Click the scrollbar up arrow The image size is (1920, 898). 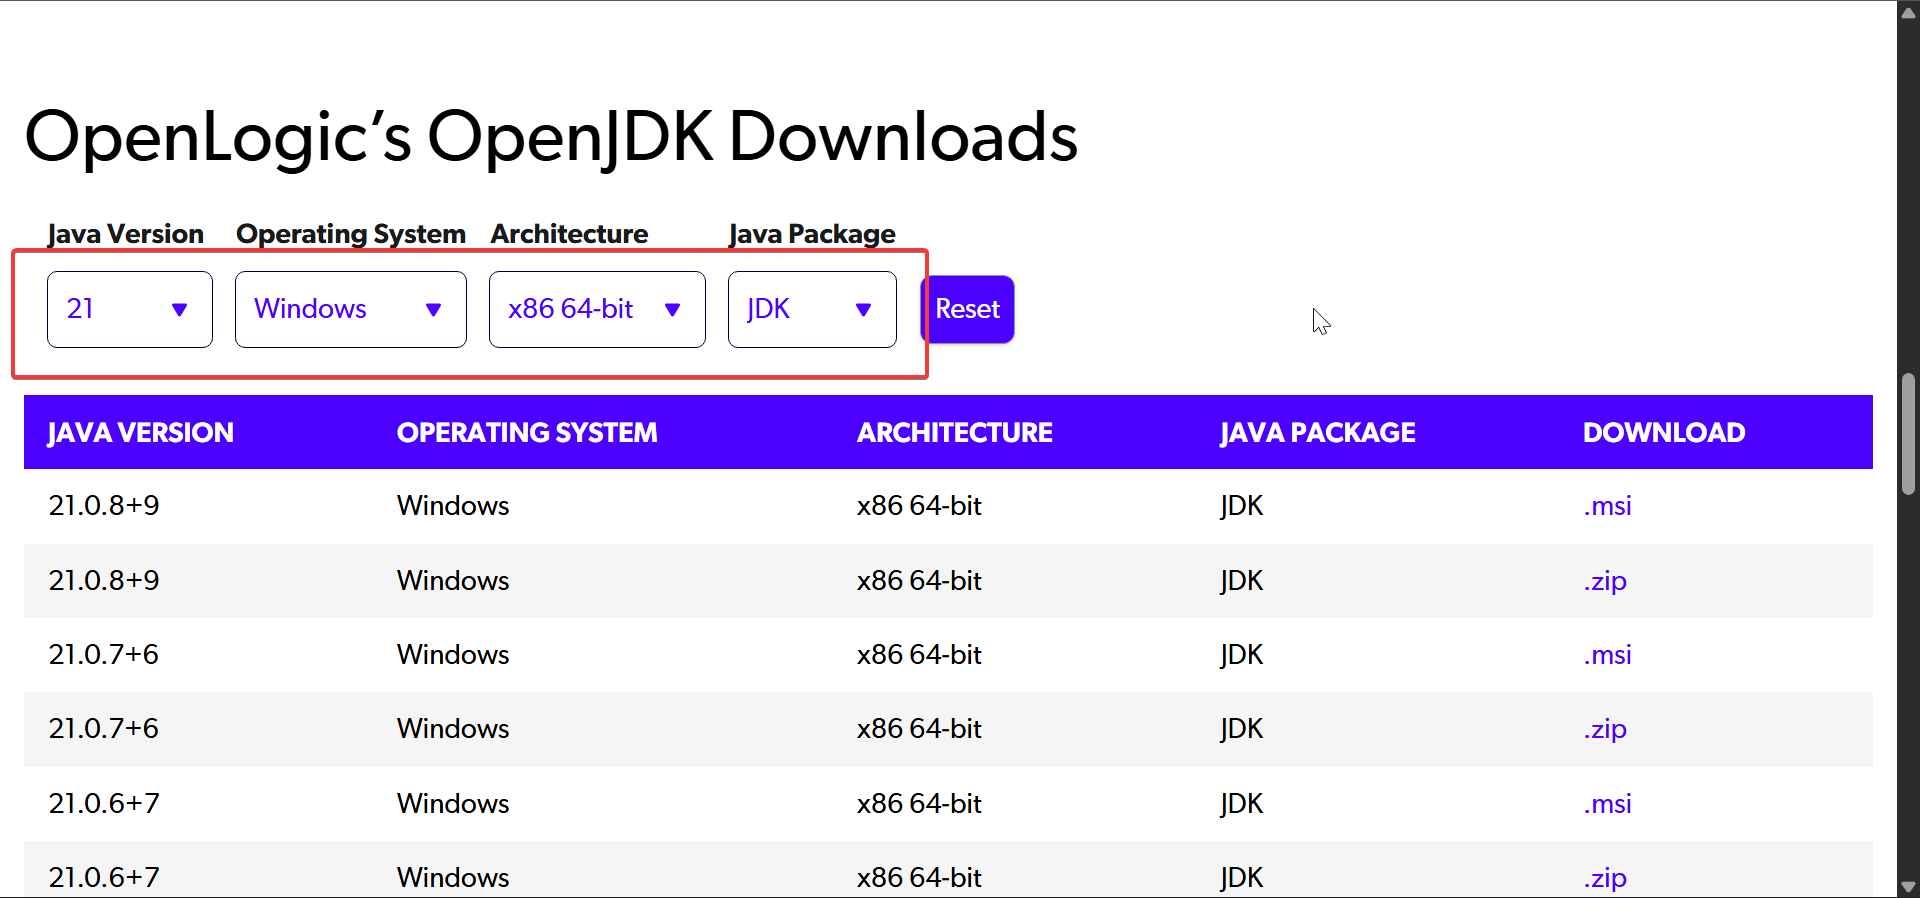click(1908, 12)
